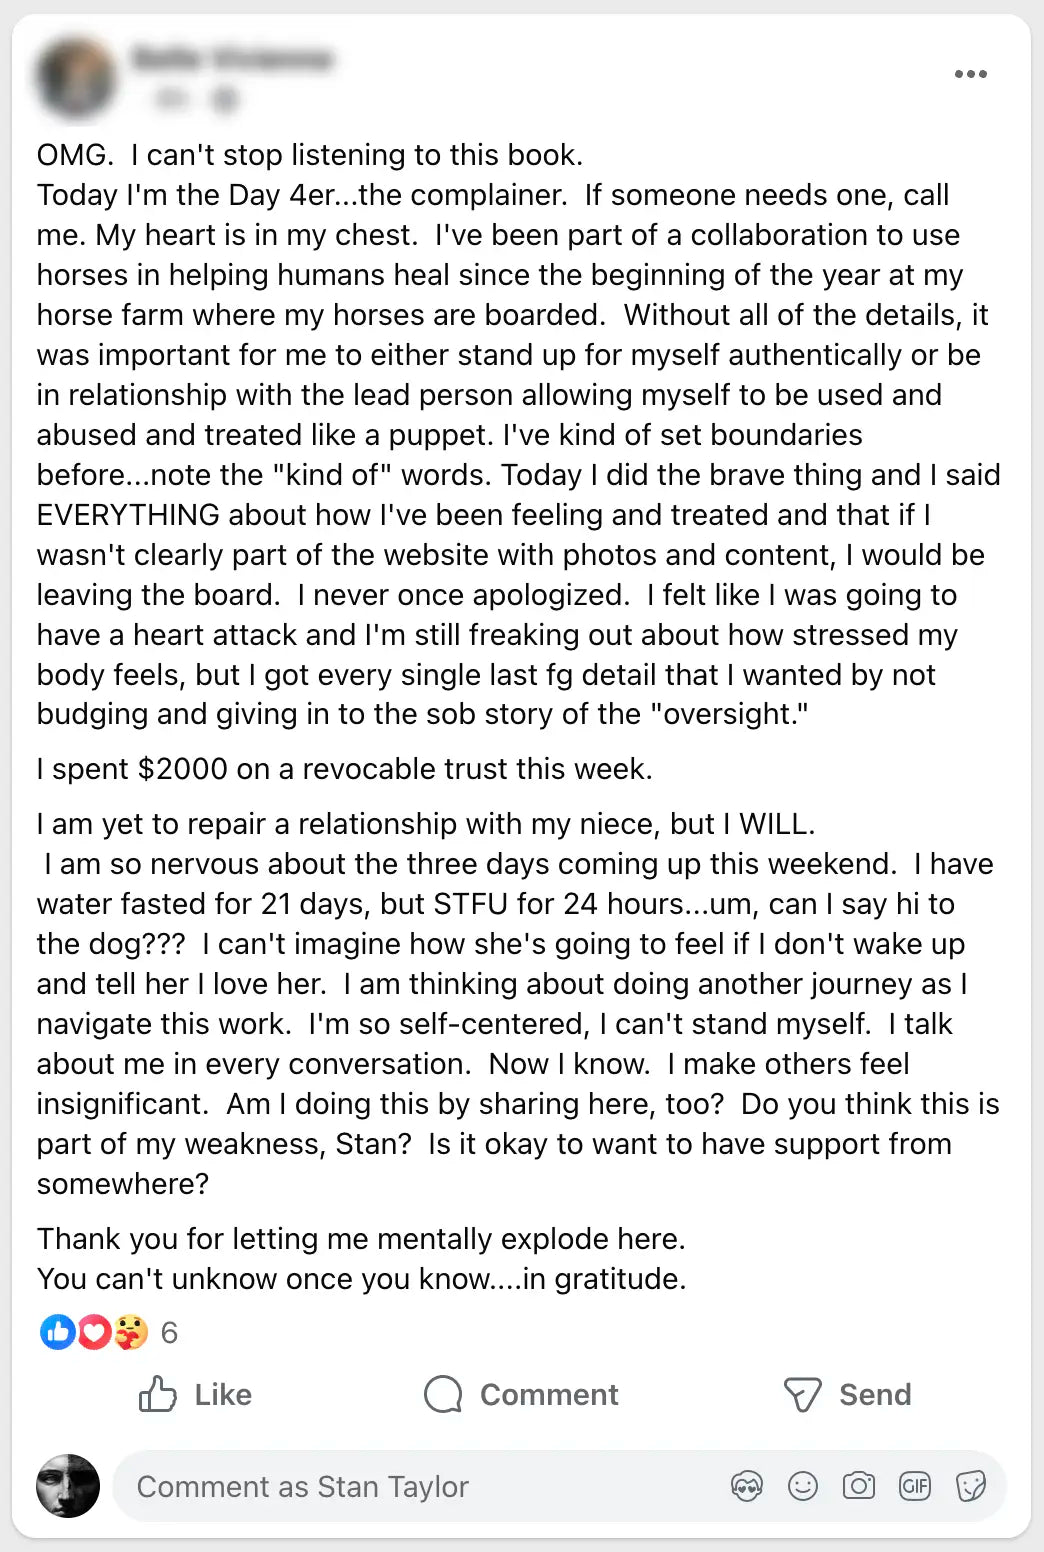Click the blurred post timestamp

point(172,98)
